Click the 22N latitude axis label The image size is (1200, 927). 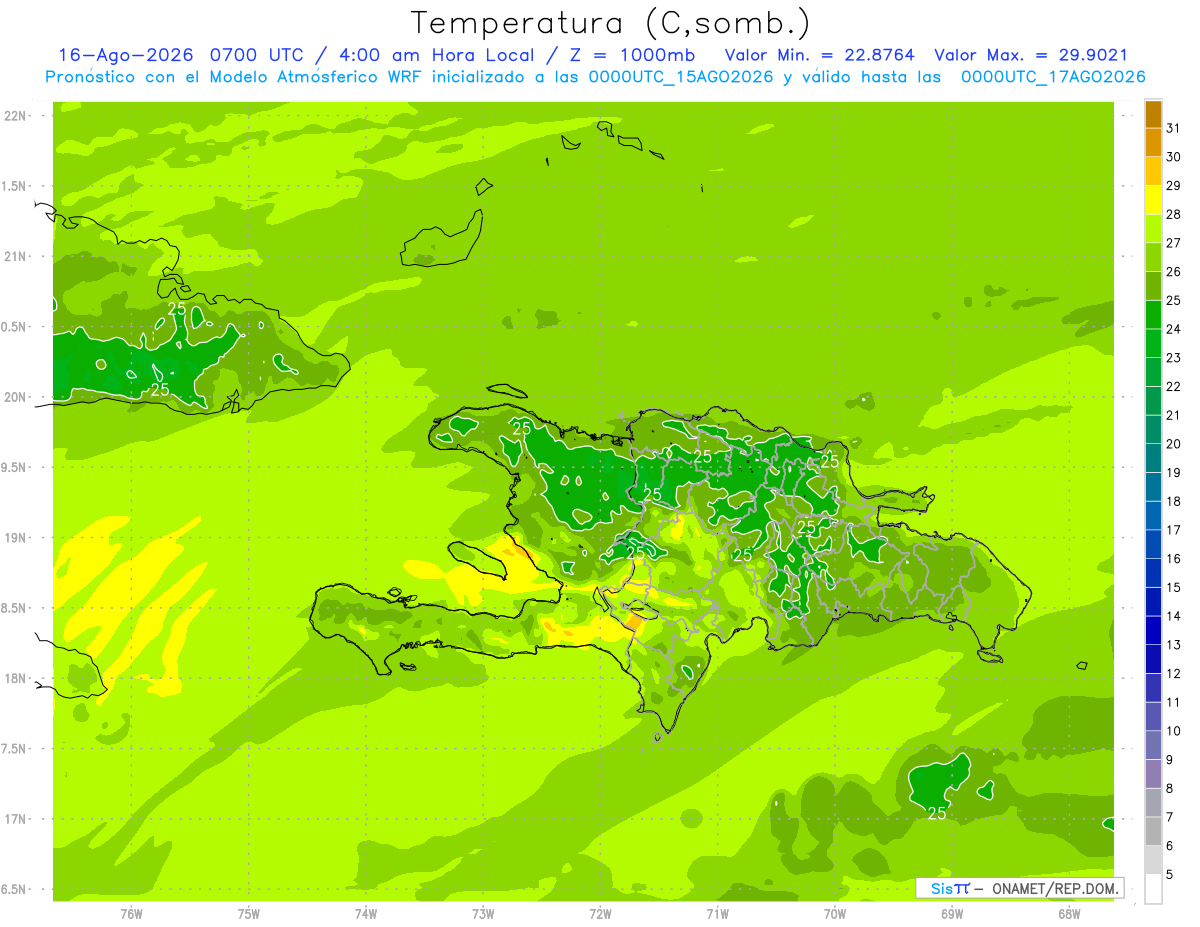(15, 116)
